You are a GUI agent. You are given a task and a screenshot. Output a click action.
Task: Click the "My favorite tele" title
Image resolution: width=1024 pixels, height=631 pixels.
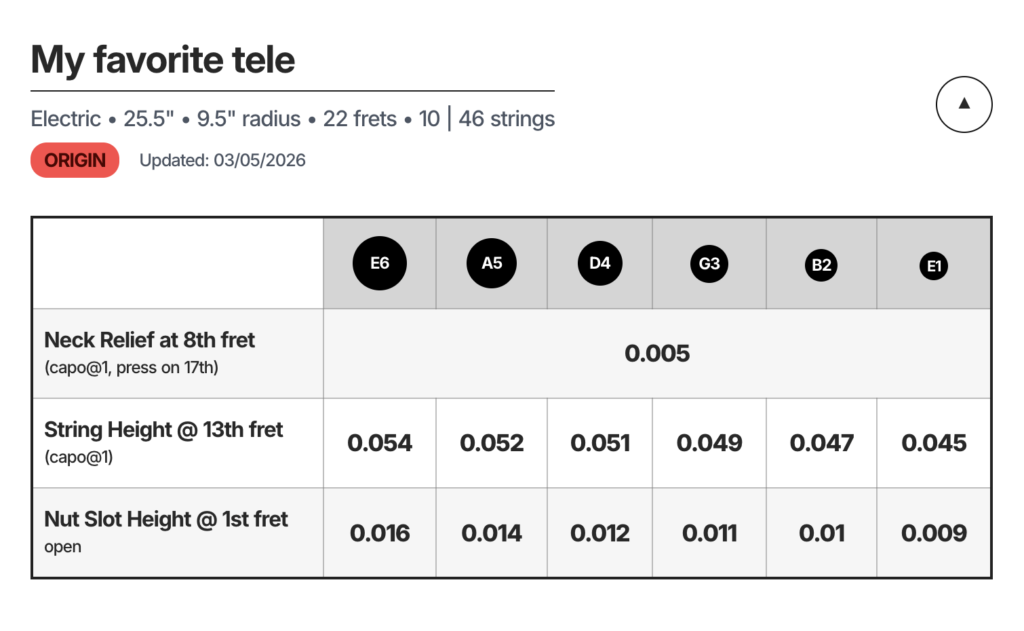tap(163, 60)
